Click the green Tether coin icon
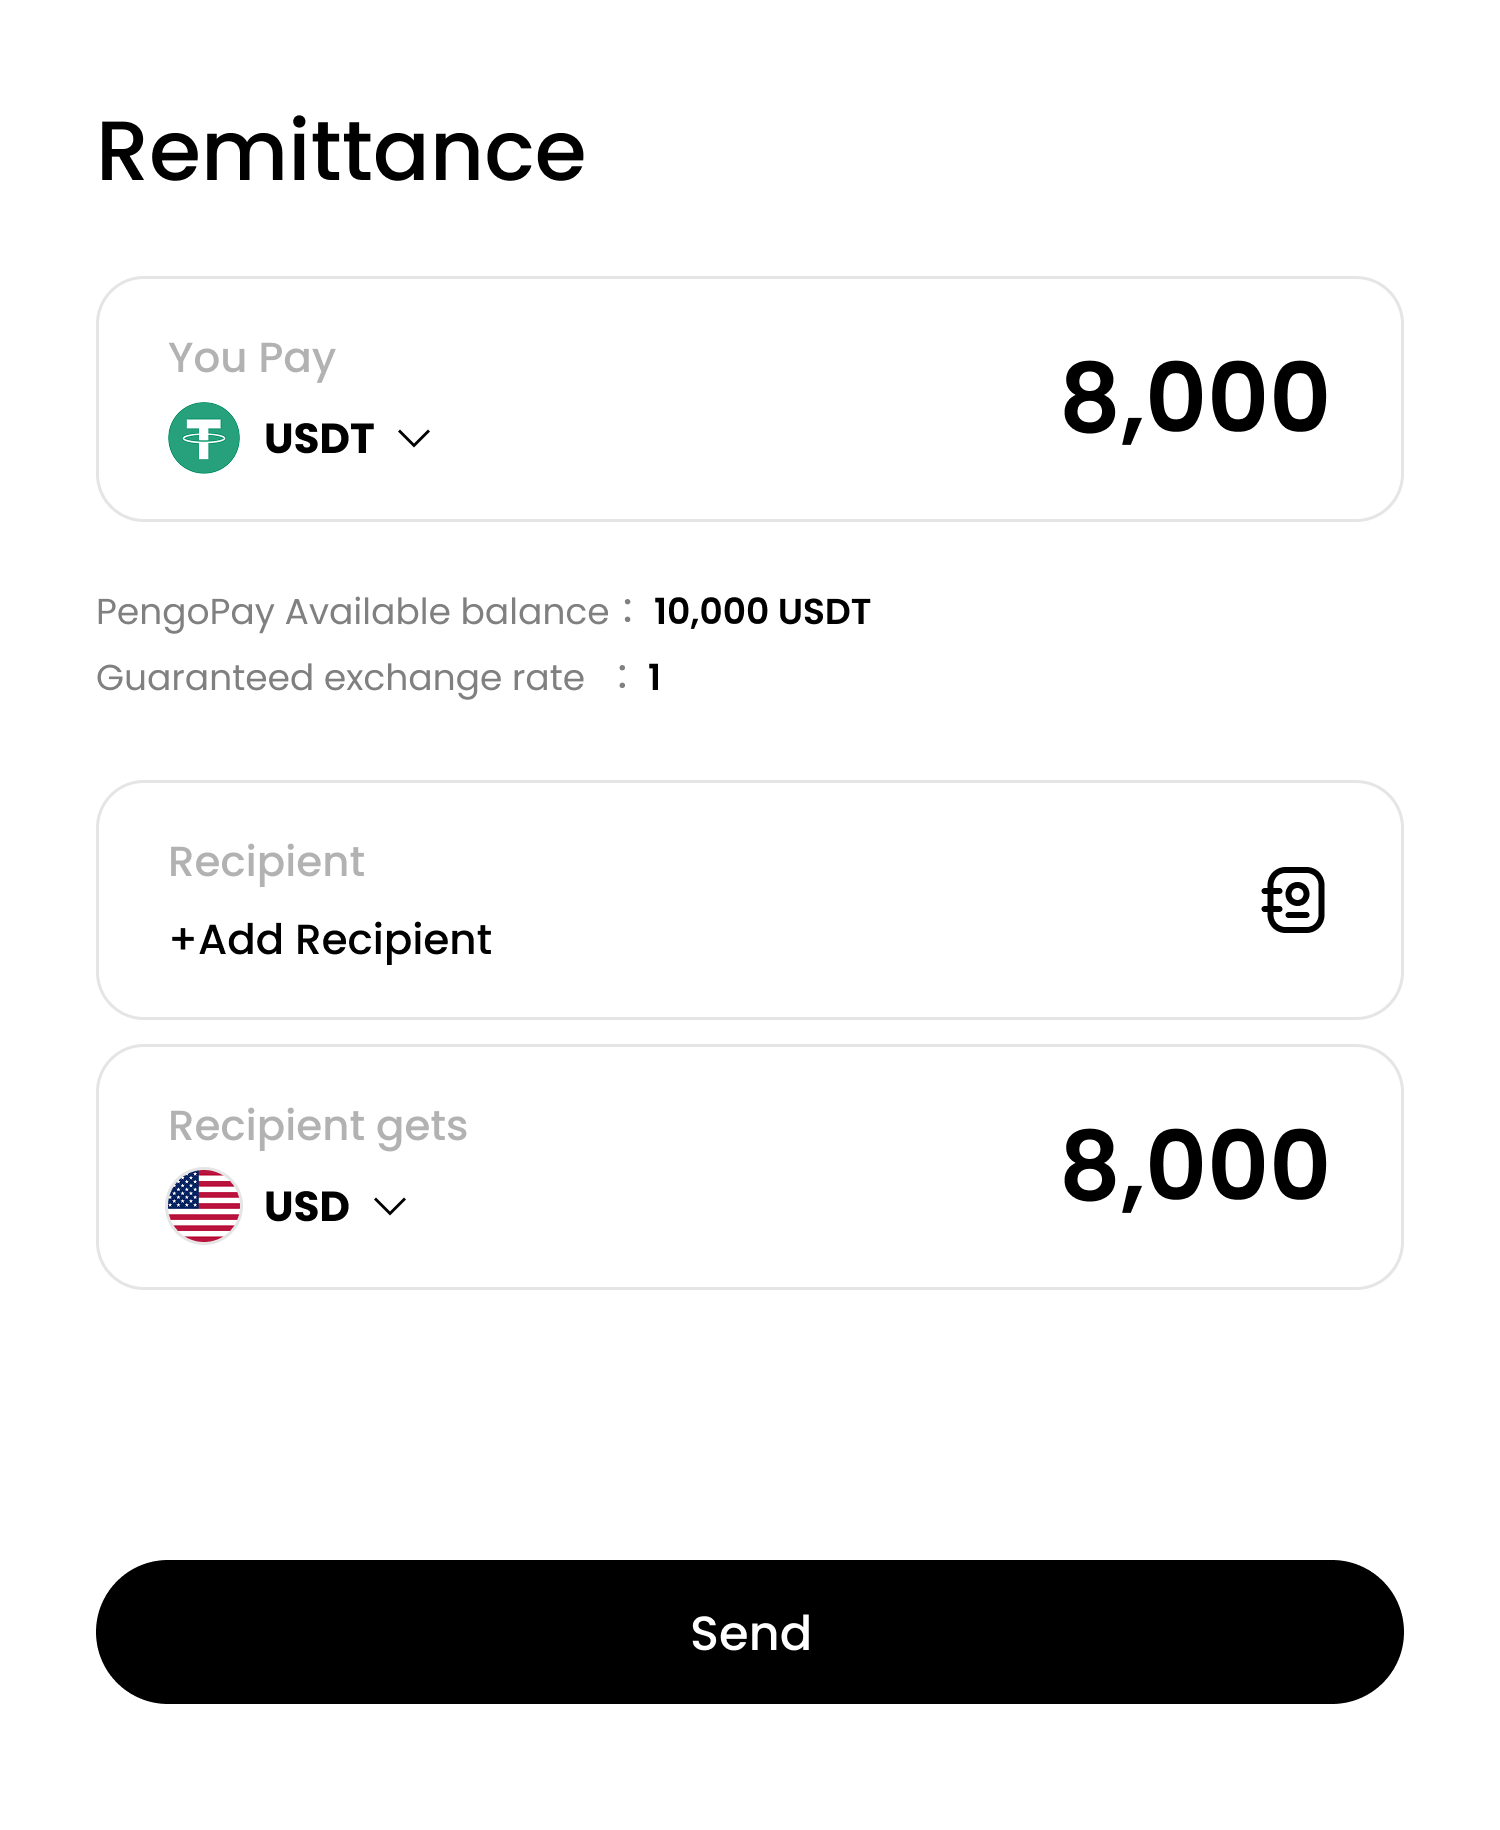This screenshot has height=1830, width=1500. (x=204, y=438)
